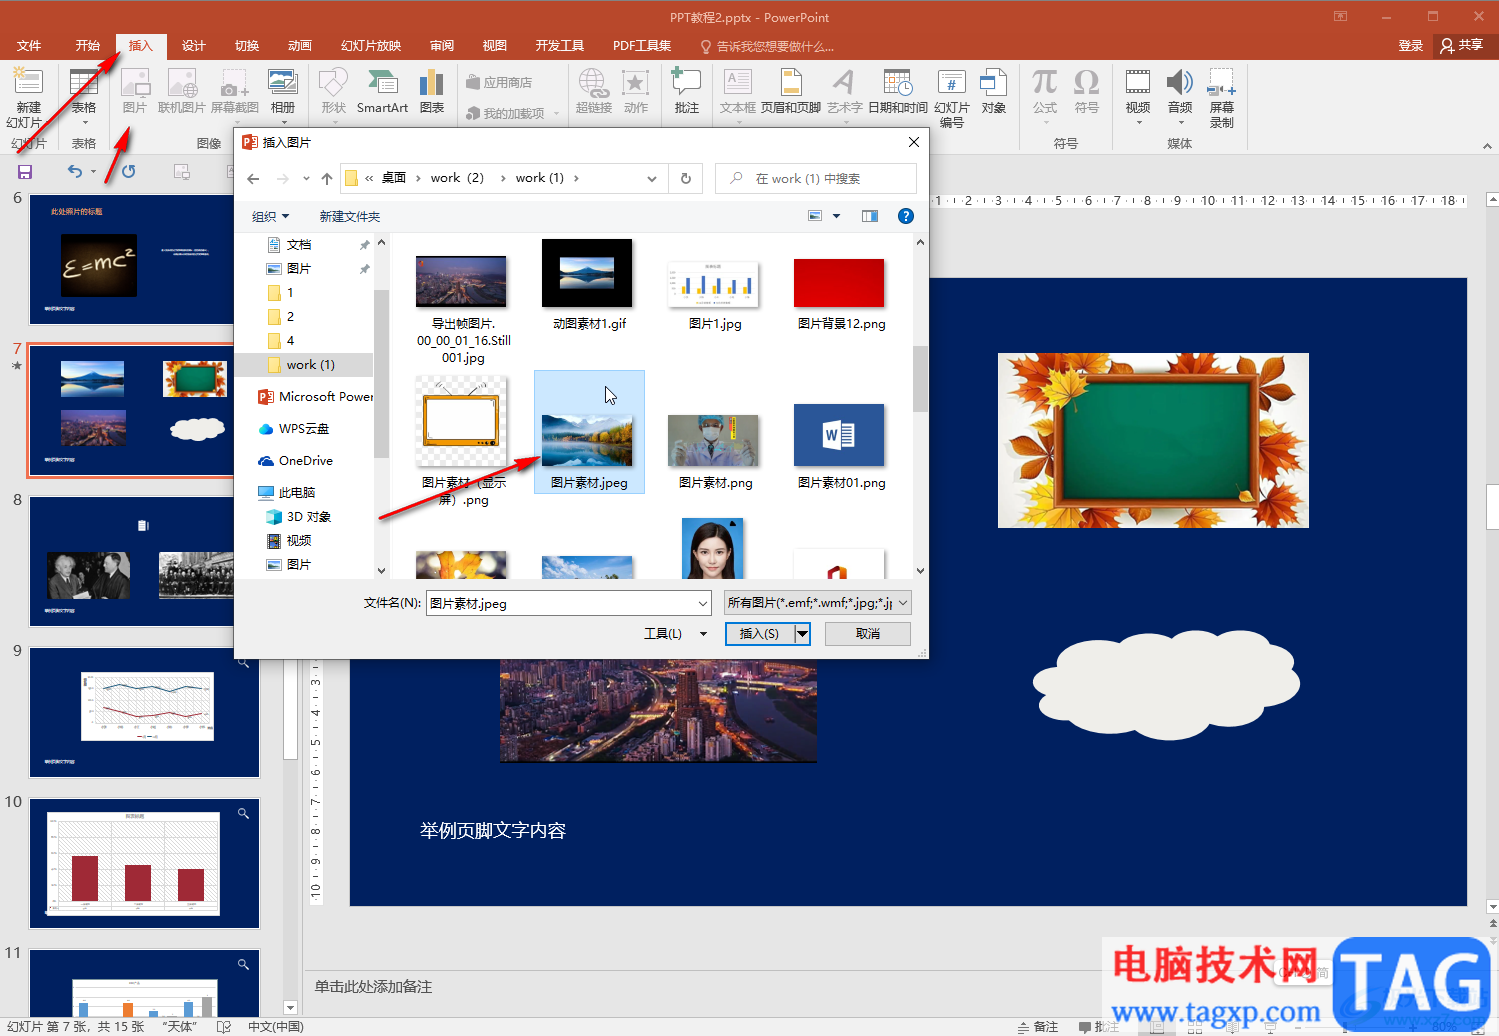Expand the Insert (插入) button arrow
Screen dimensions: 1499x1036
[x=802, y=634]
